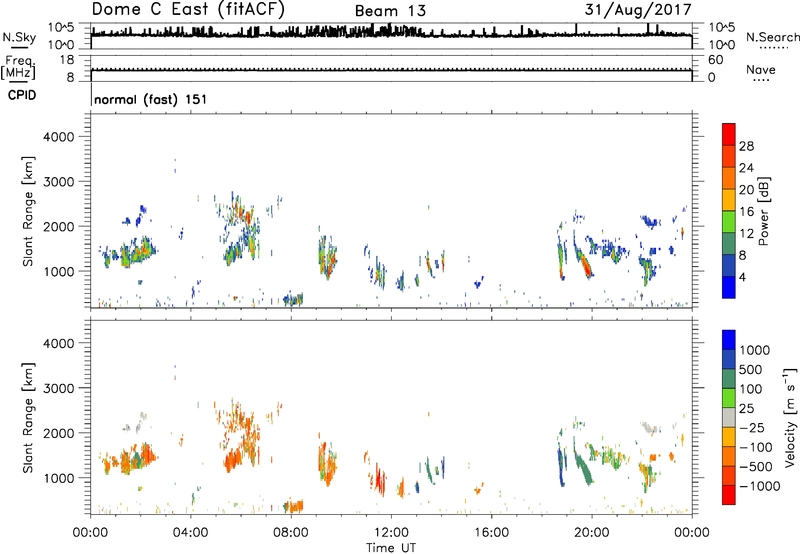Click the 'Velocity [m s⁻¹]' axis label
The height and width of the screenshot is (554, 800).
pyautogui.click(x=790, y=417)
